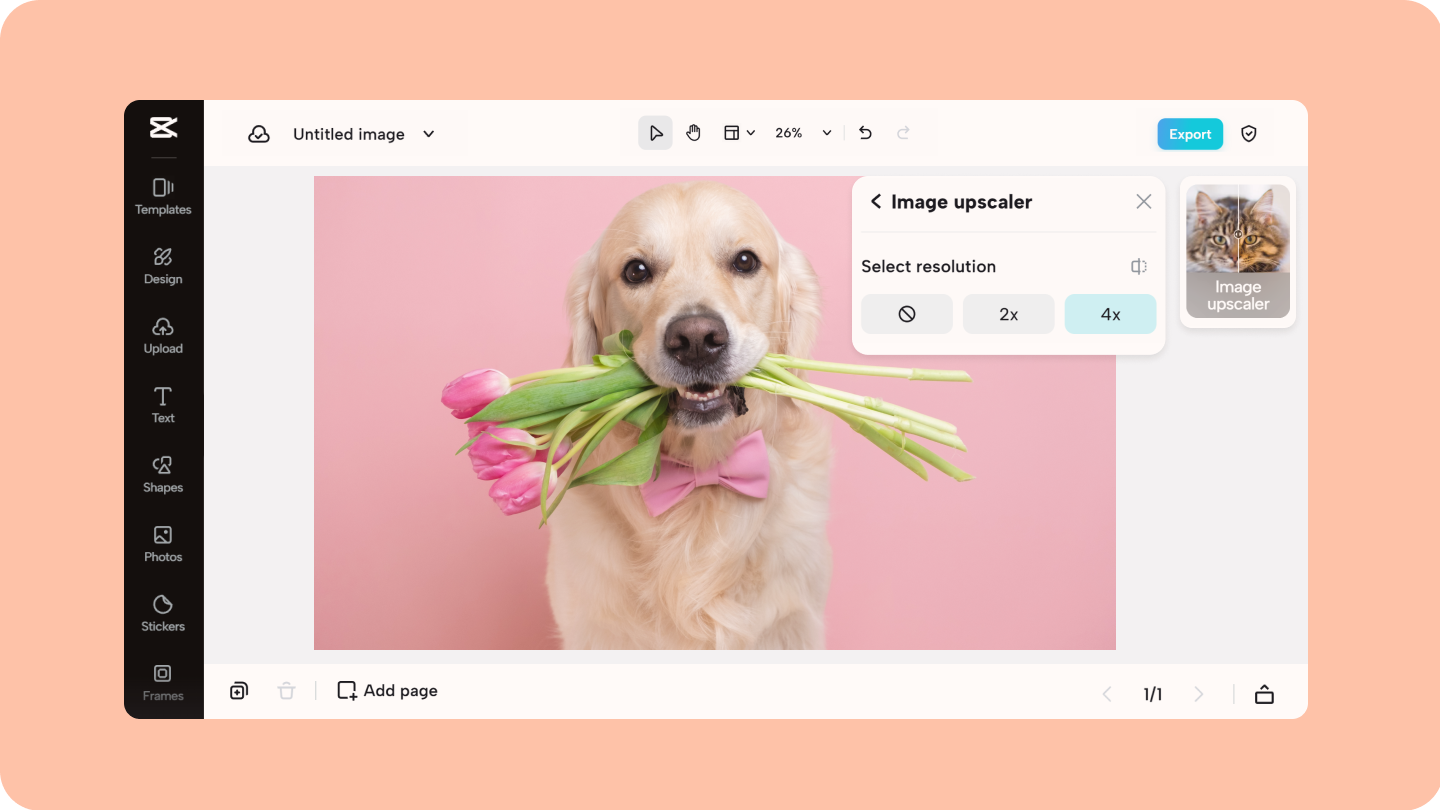Duplicate the current page

click(239, 691)
